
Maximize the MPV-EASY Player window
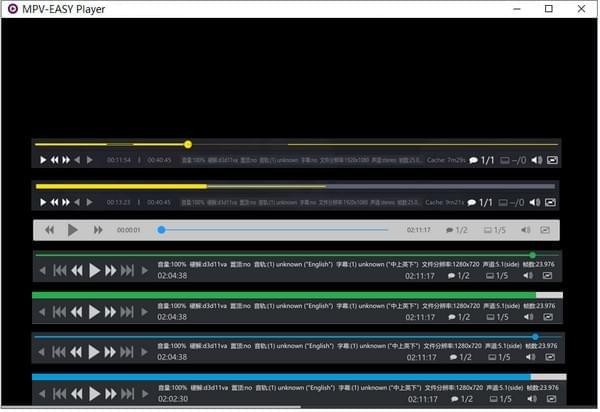pos(549,8)
